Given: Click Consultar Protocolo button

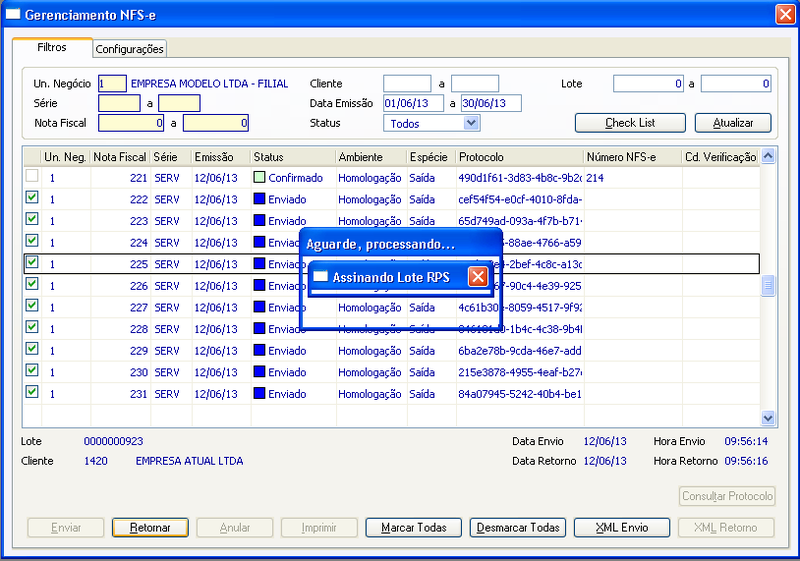Looking at the screenshot, I should point(727,496).
